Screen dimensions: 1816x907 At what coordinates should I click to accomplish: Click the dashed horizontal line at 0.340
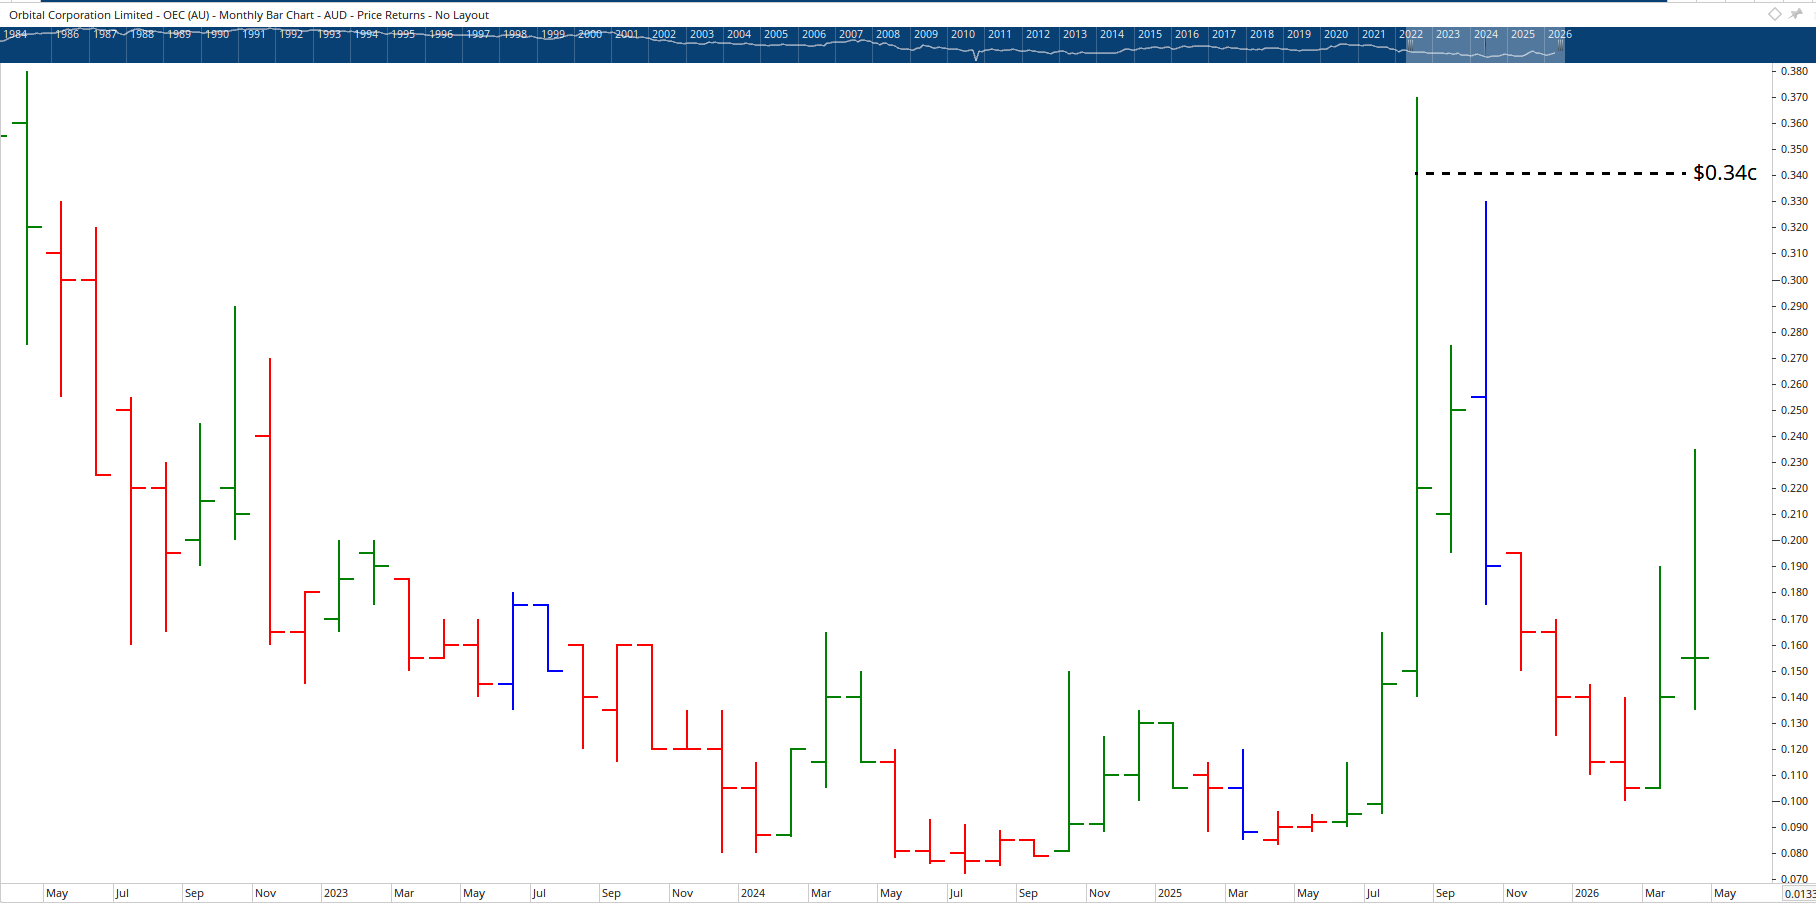click(x=1550, y=173)
